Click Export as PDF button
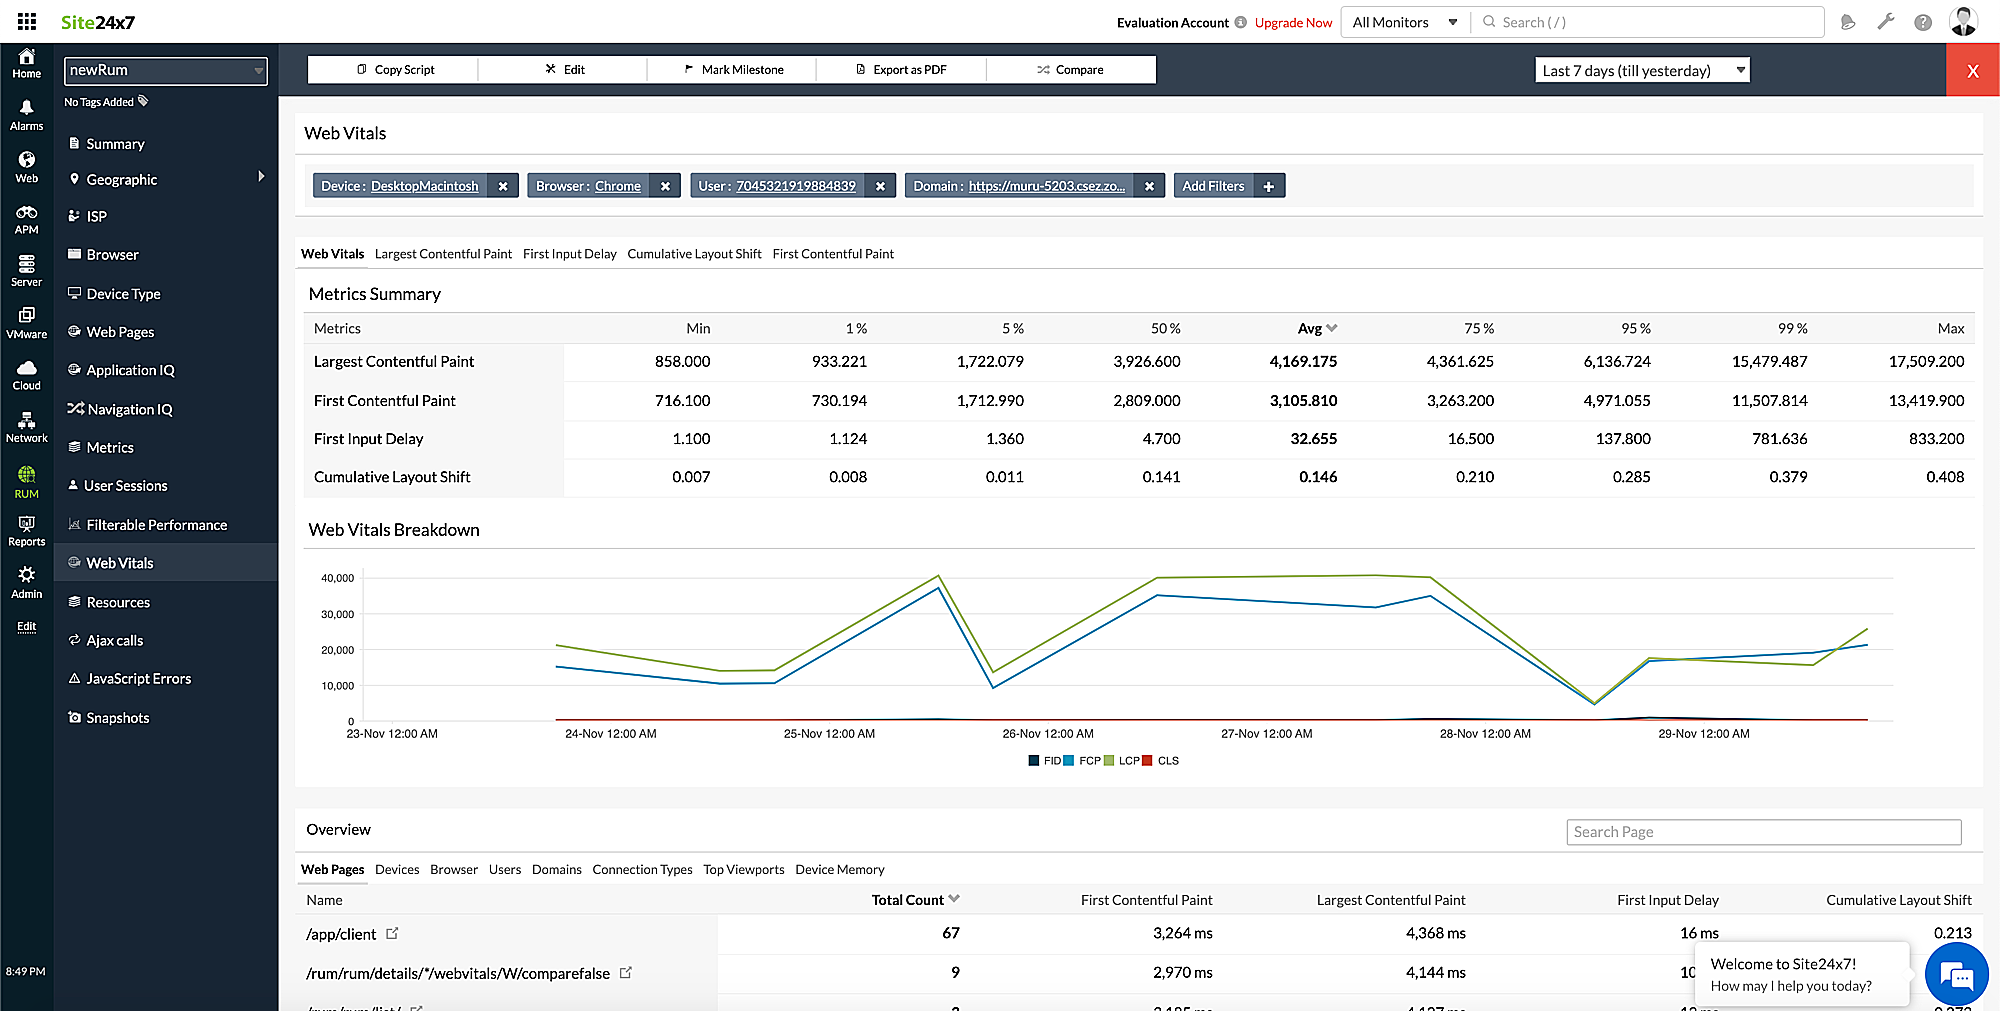This screenshot has width=2000, height=1011. coord(901,70)
